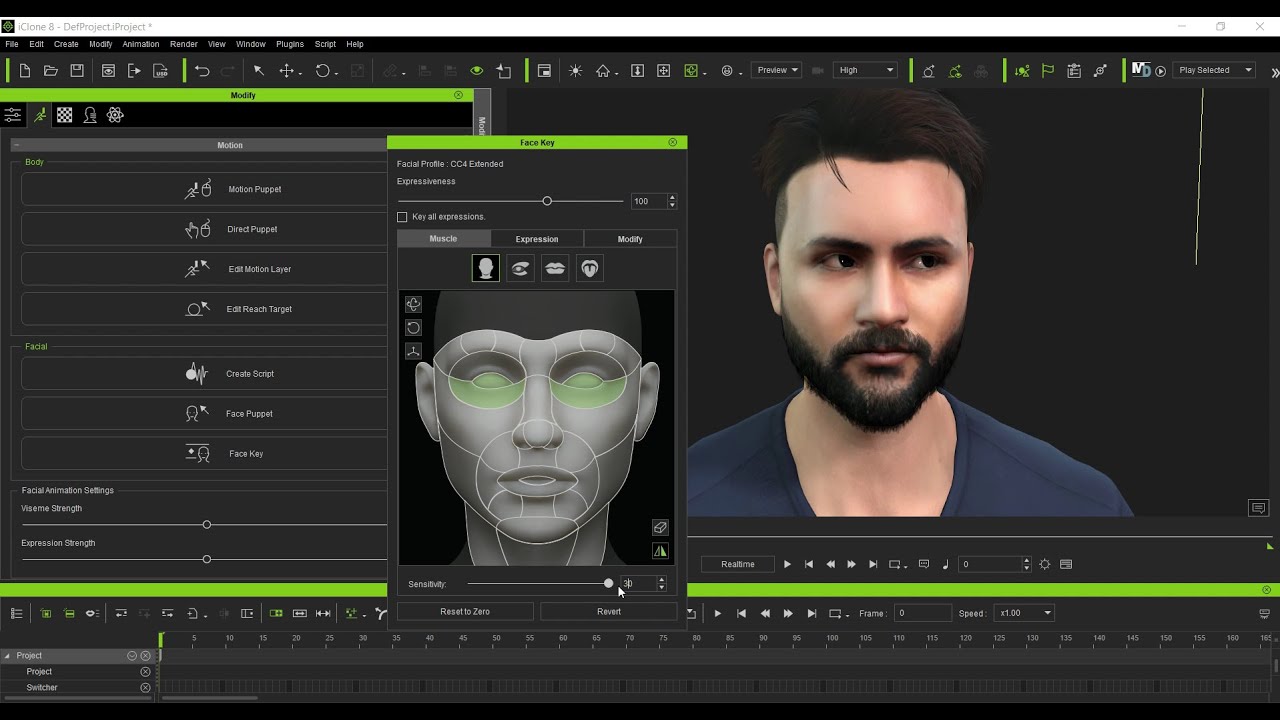Click the sun settings icon beside frame field
This screenshot has height=720, width=1280.
1044,564
